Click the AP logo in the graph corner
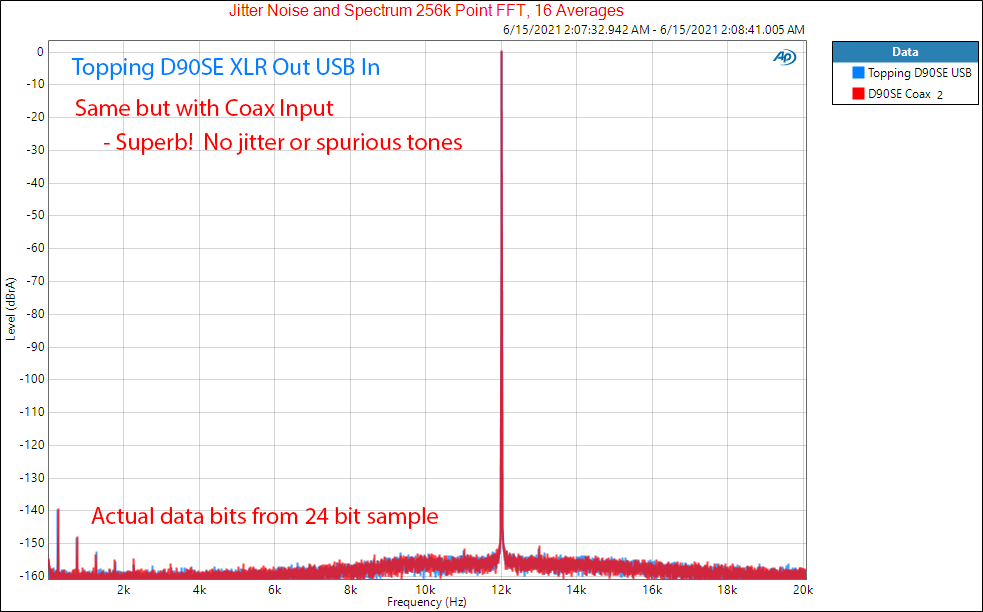This screenshot has width=983, height=612. tap(784, 57)
